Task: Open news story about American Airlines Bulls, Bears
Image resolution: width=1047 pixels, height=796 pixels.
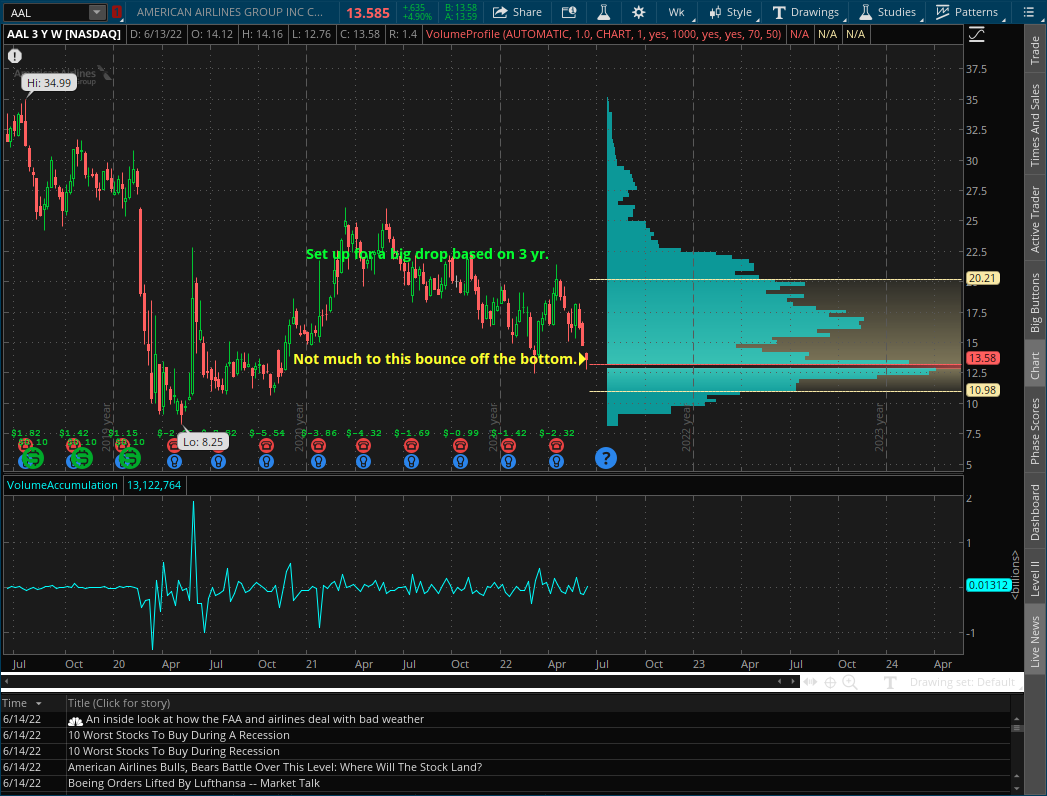Action: pyautogui.click(x=274, y=767)
